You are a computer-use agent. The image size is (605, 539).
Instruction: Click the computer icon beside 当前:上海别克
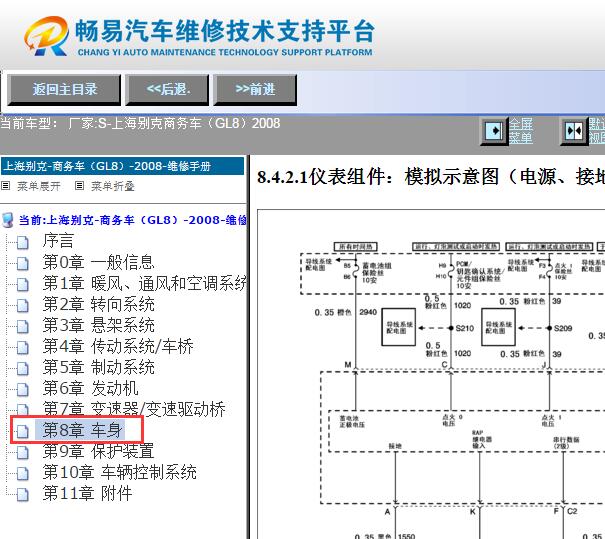[7, 220]
